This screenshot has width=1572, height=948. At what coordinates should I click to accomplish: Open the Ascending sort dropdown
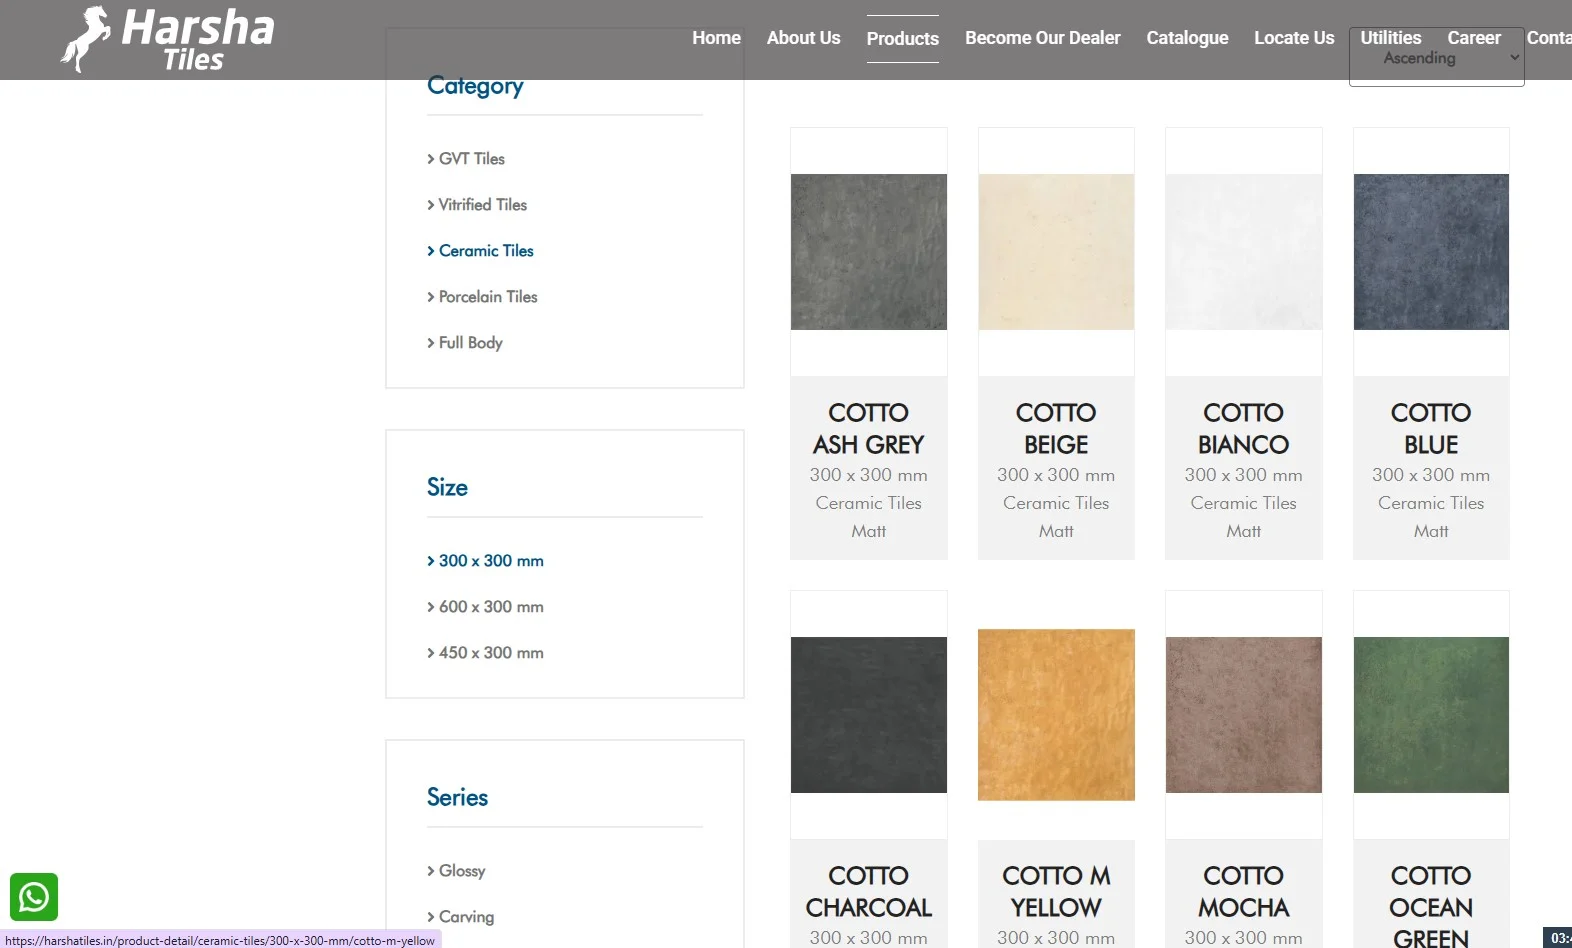pos(1436,58)
